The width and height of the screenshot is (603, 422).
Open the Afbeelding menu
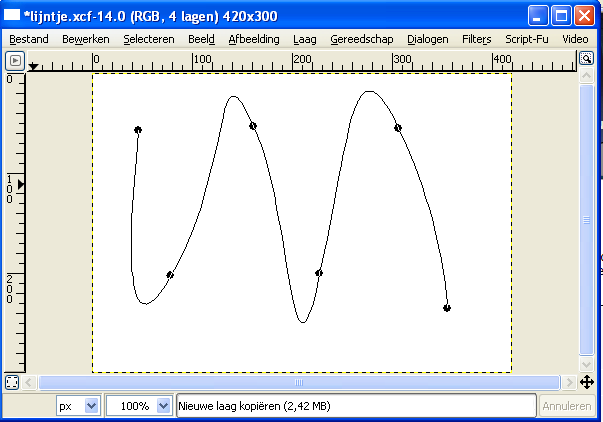click(x=254, y=39)
